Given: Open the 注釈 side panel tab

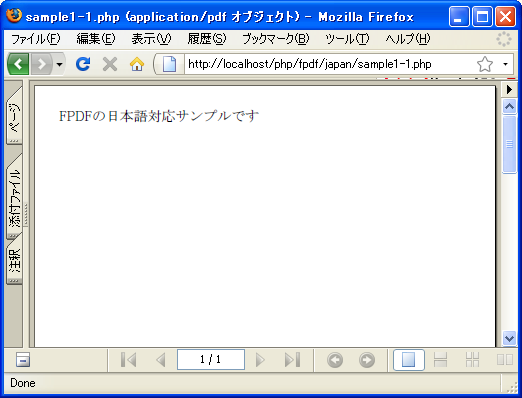Looking at the screenshot, I should pos(14,259).
